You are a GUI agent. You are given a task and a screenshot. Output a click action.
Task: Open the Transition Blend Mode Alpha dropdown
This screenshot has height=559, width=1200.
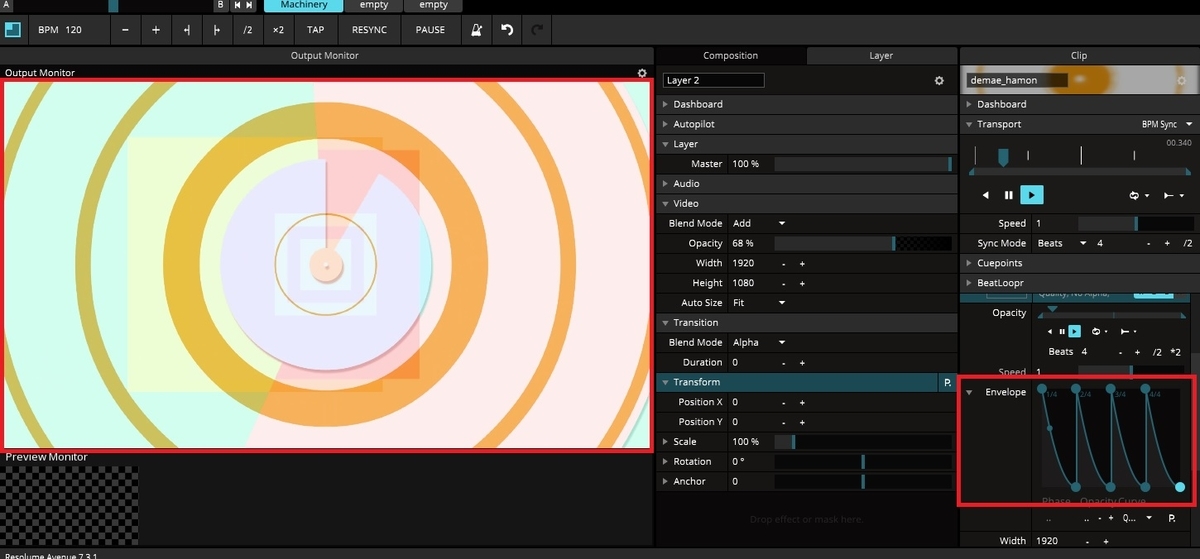pyautogui.click(x=759, y=342)
